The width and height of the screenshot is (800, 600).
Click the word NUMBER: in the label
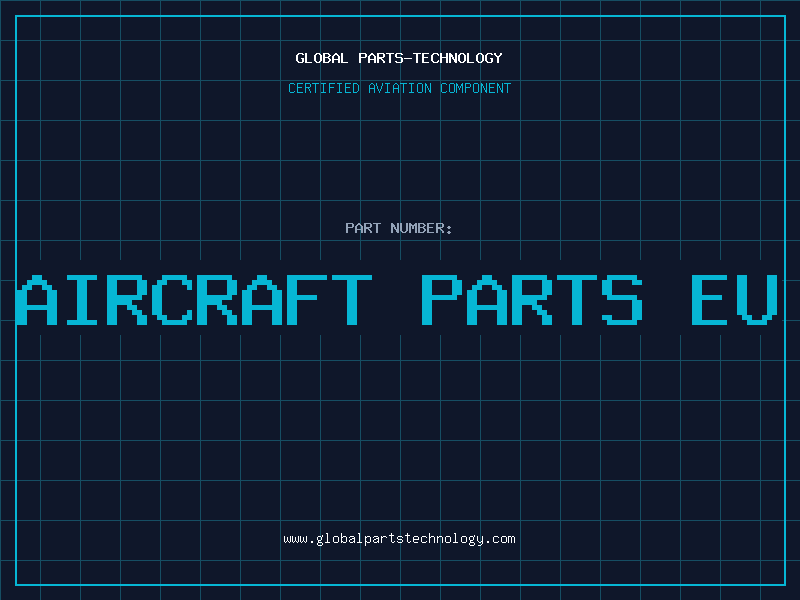click(421, 228)
